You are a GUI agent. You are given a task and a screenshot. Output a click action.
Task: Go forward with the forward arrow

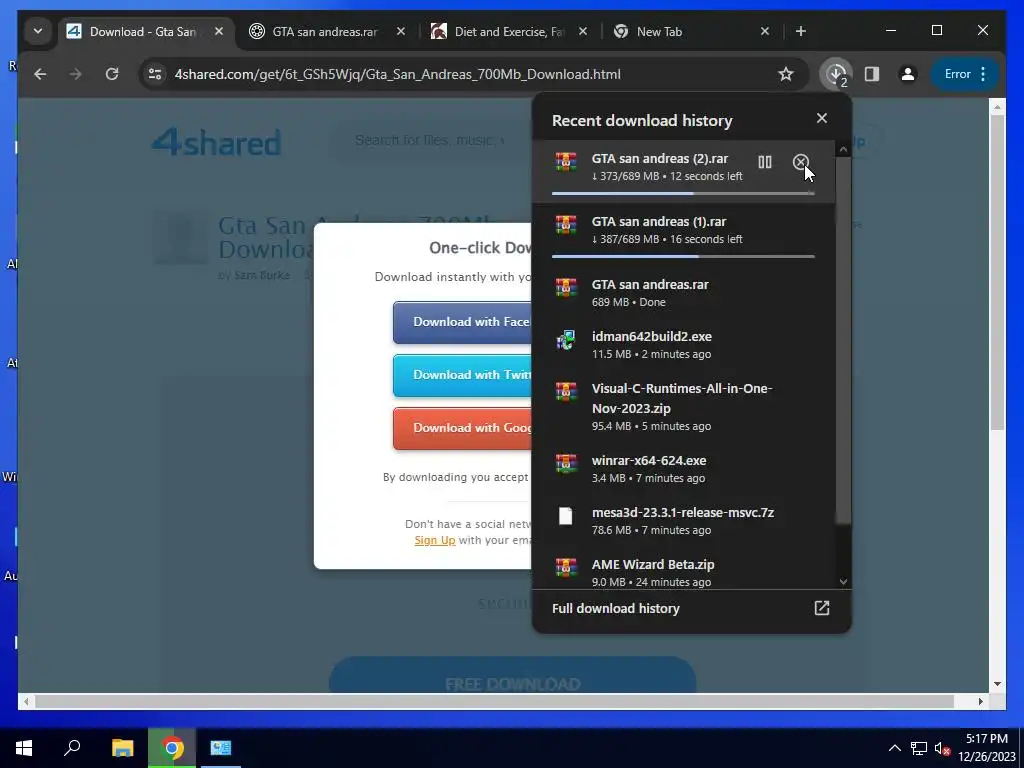point(76,74)
